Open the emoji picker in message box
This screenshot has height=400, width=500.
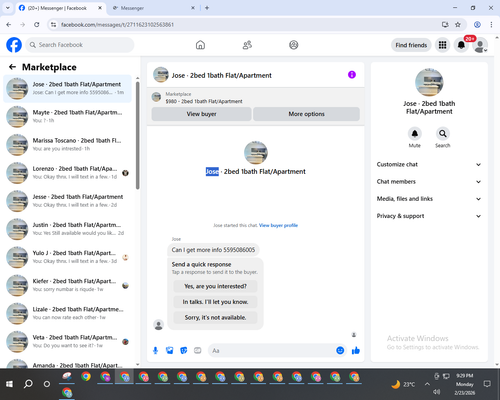coord(340,350)
